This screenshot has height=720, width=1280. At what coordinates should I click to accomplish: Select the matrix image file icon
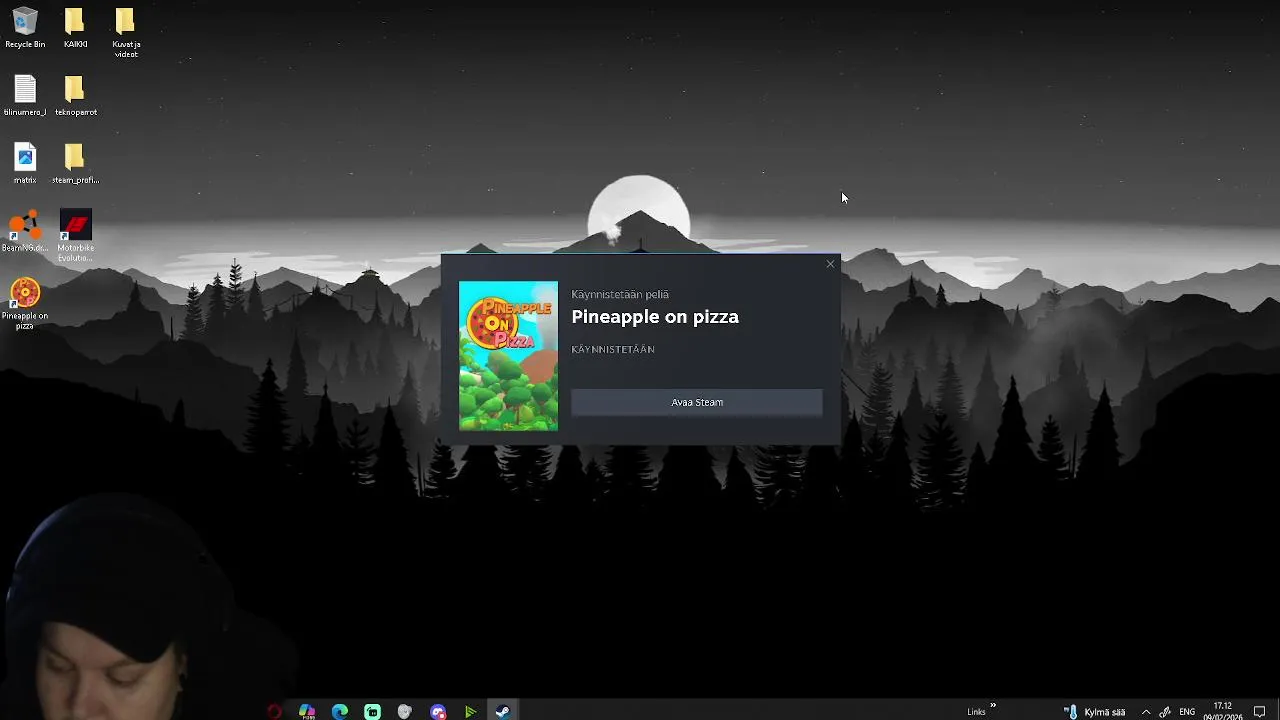(25, 164)
